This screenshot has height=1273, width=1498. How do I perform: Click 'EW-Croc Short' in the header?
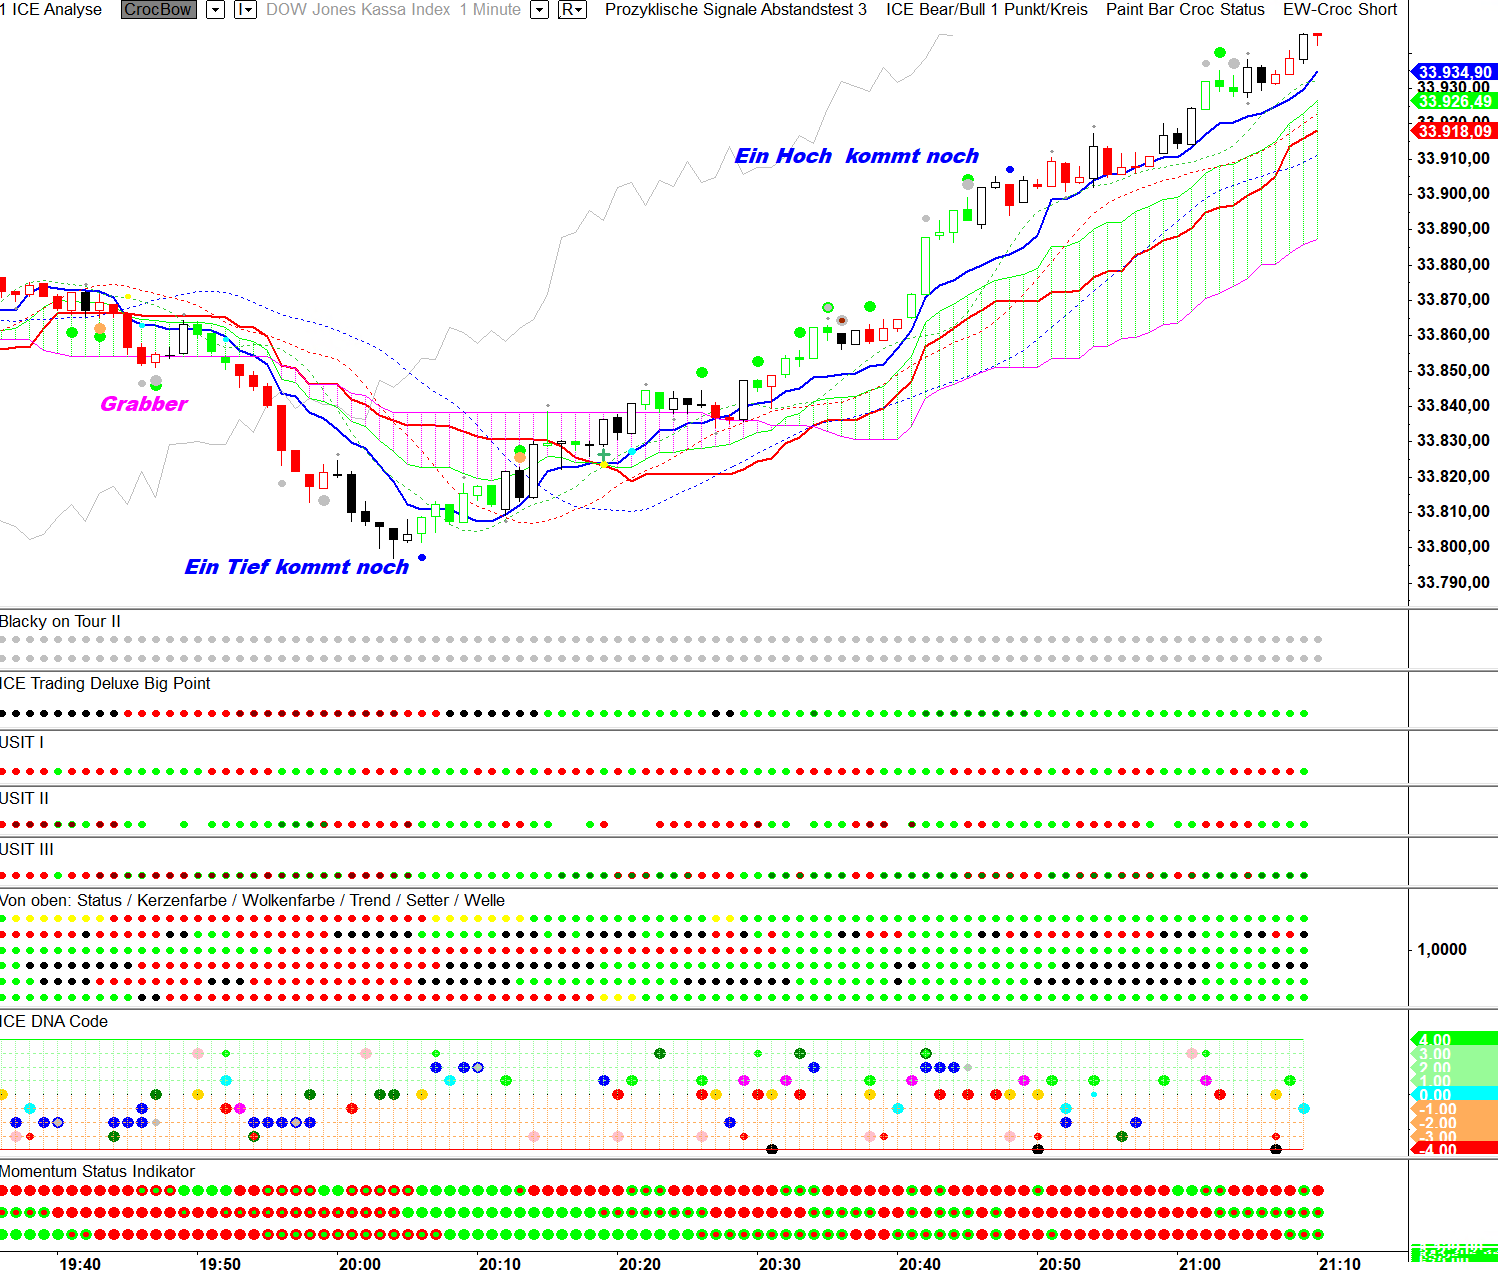coord(1339,10)
